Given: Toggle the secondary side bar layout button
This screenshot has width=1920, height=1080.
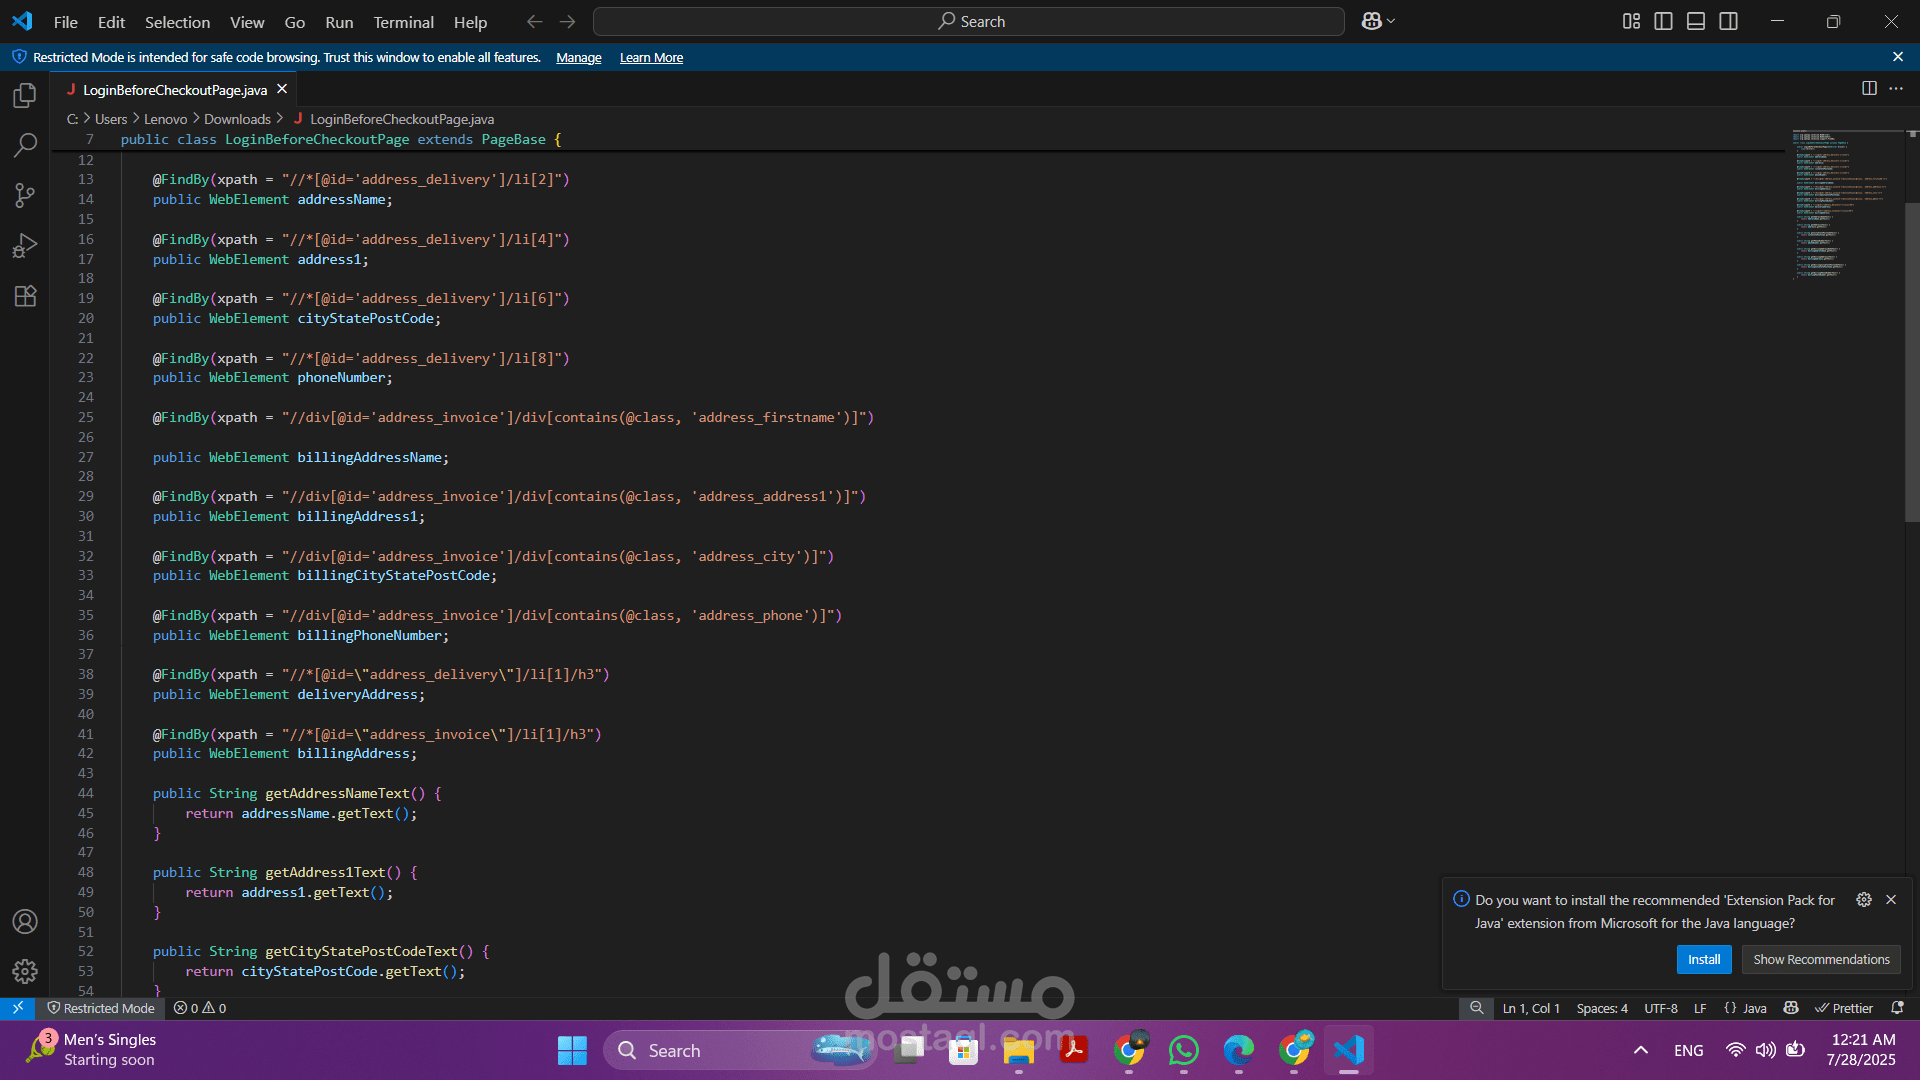Looking at the screenshot, I should 1728,21.
